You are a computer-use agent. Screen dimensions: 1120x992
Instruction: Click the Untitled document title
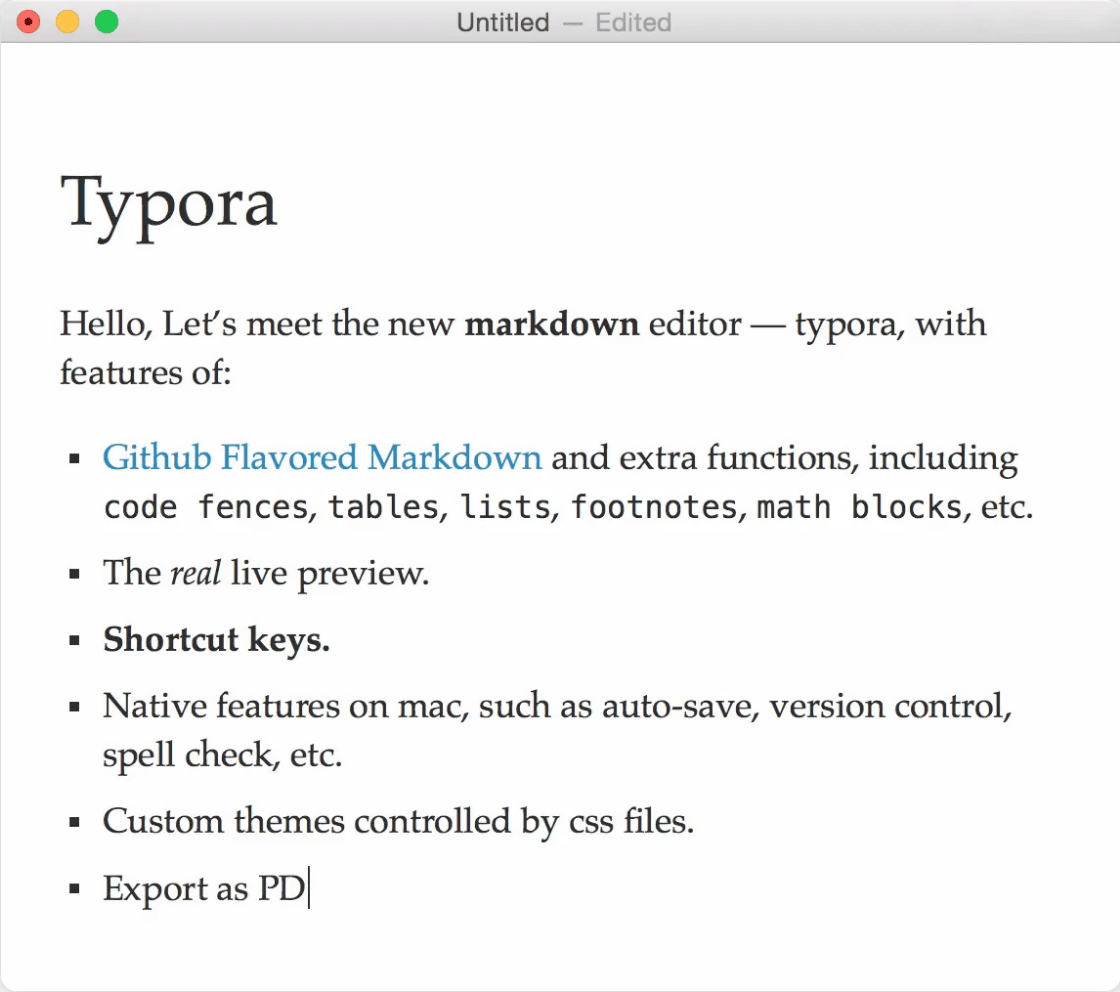(x=503, y=22)
